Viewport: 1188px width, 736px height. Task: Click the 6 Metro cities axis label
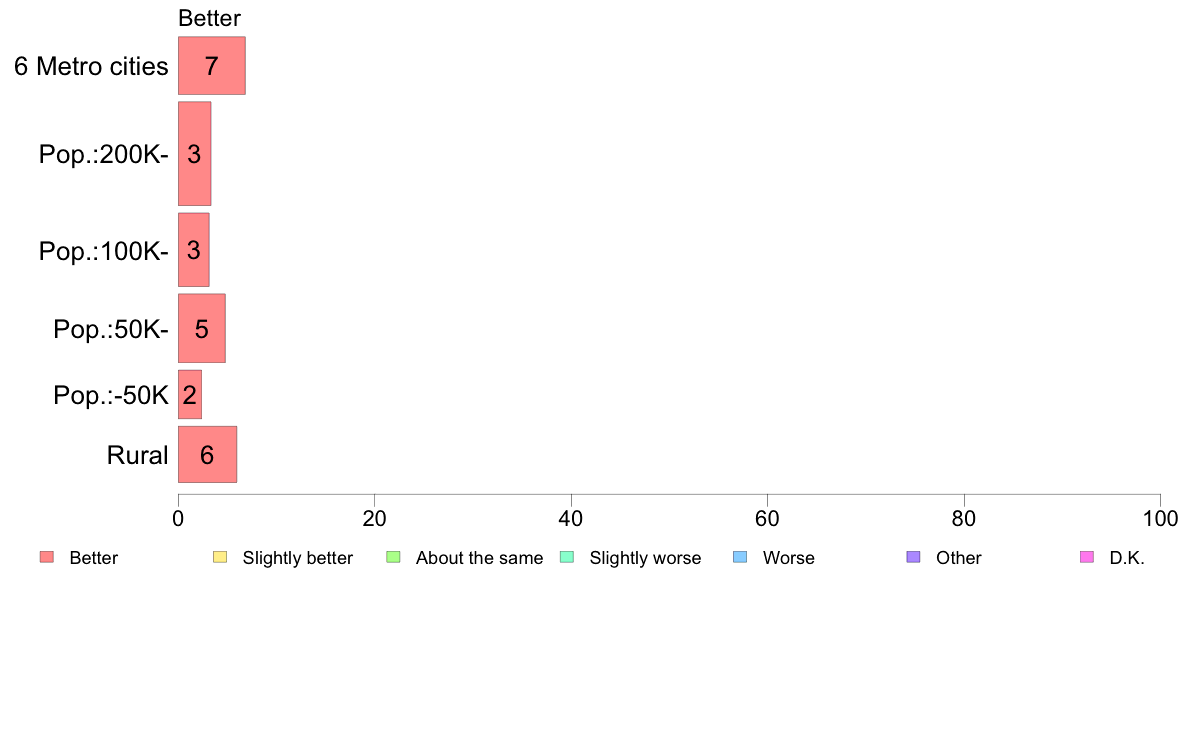[x=91, y=67]
